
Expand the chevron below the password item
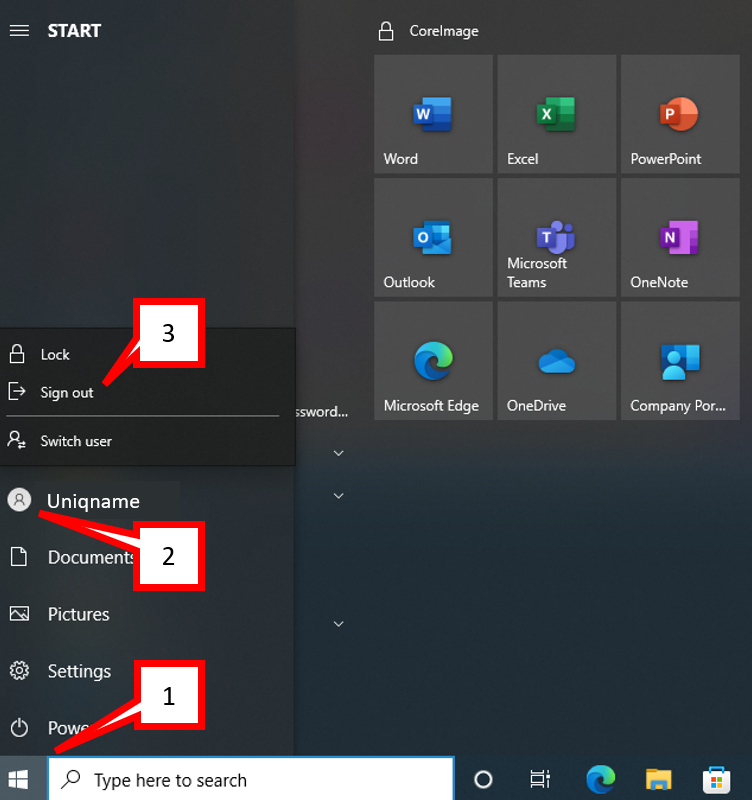tap(338, 453)
